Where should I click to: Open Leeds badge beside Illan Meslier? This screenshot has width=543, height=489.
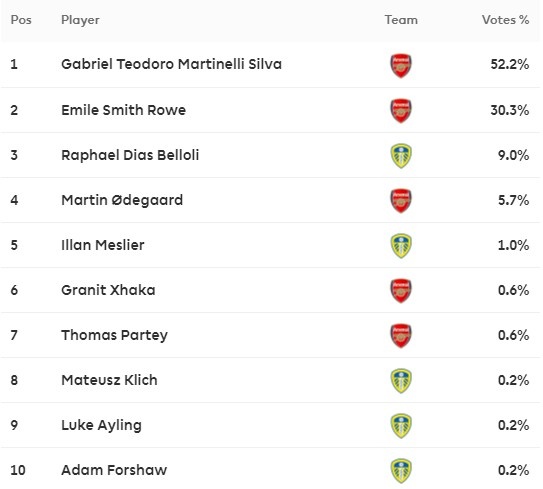click(x=401, y=246)
